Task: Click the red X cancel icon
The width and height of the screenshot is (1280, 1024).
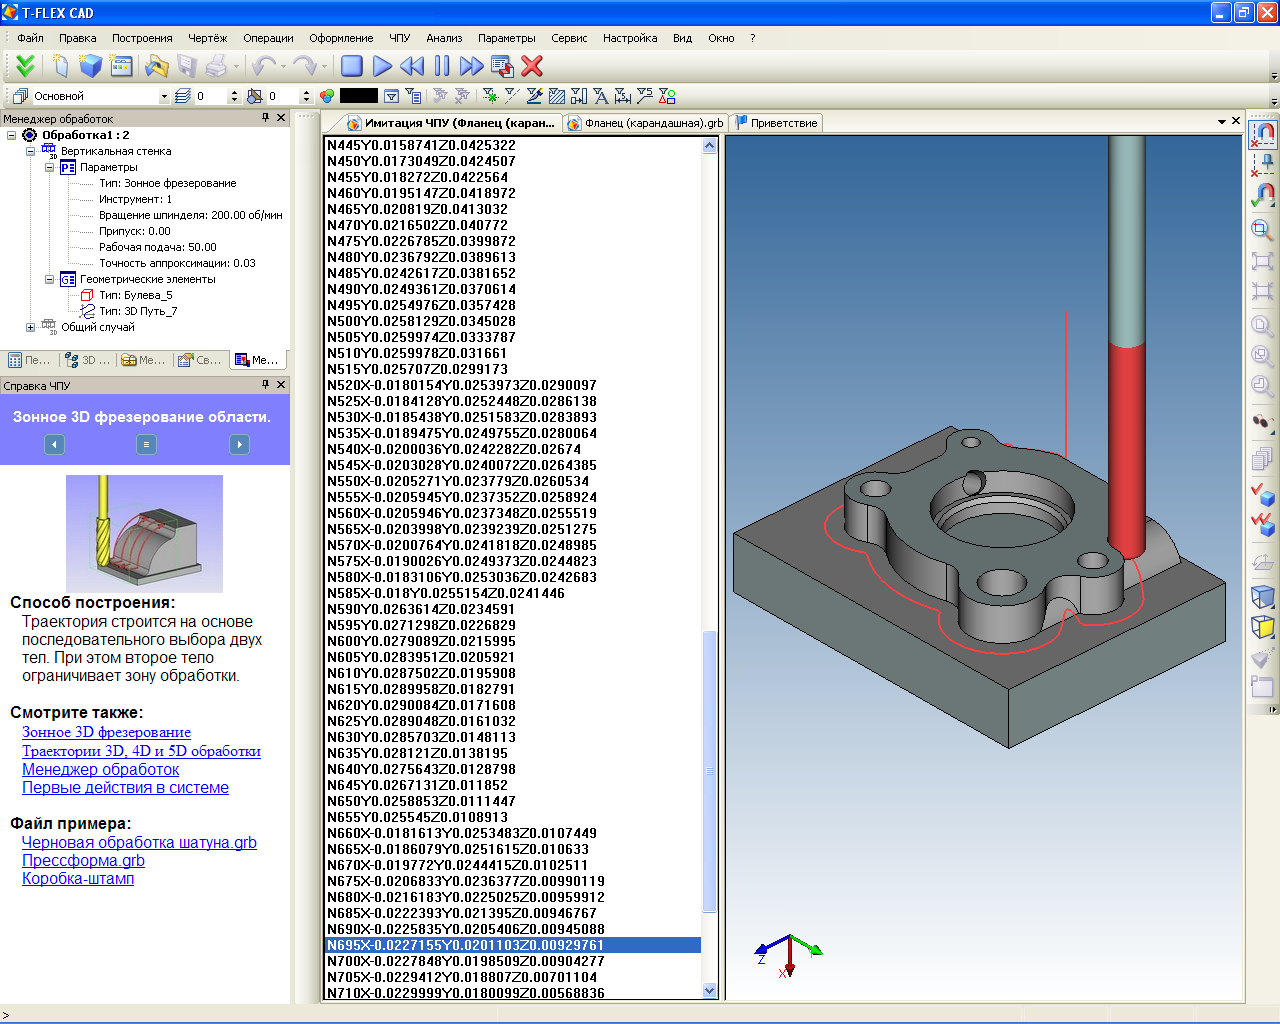Action: click(x=532, y=66)
